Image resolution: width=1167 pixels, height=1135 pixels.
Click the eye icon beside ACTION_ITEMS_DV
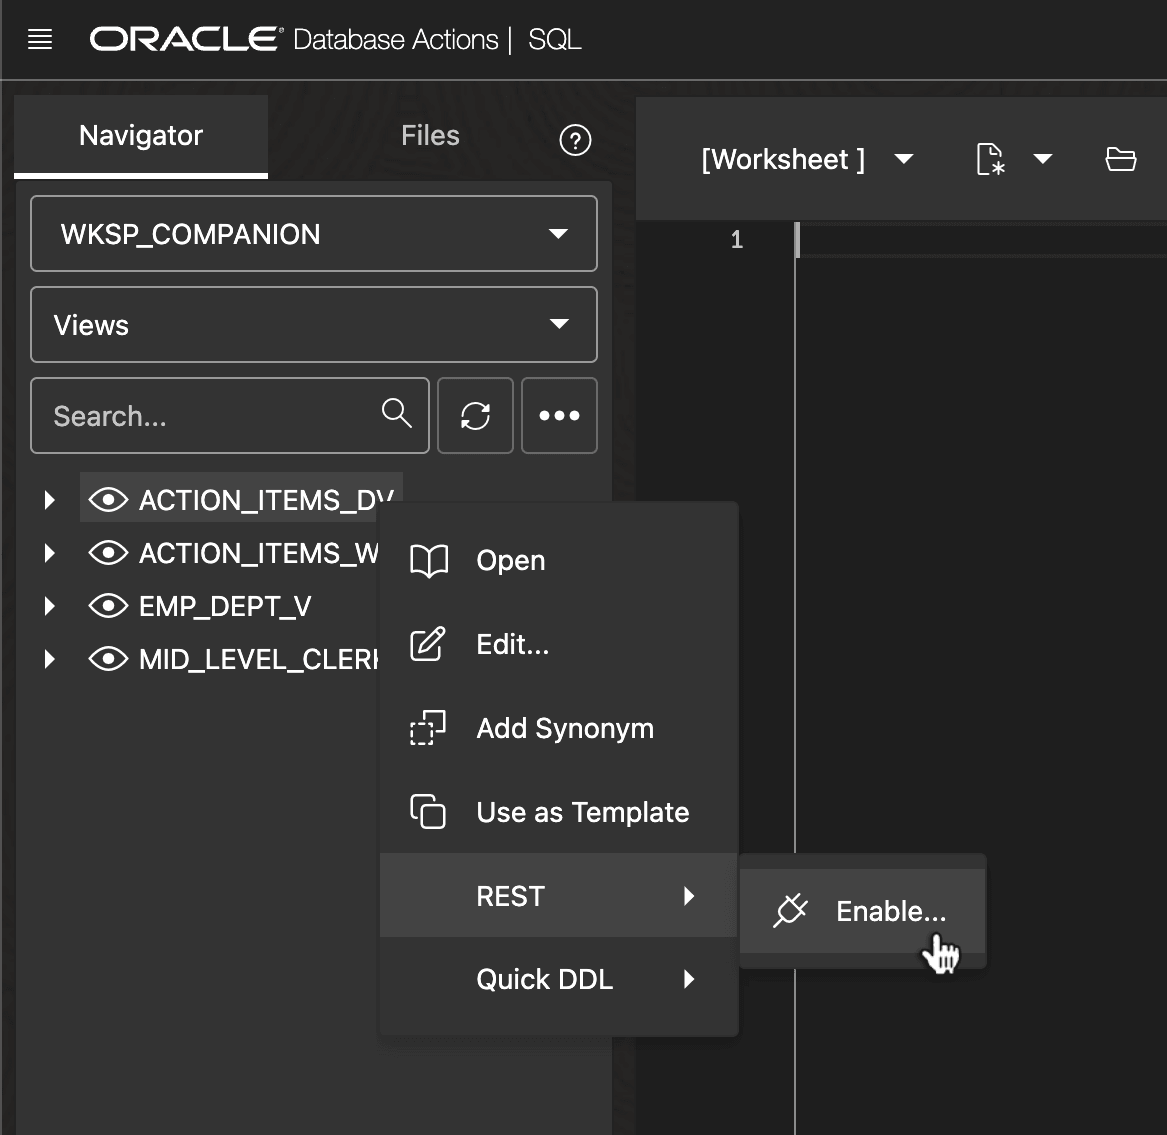109,500
